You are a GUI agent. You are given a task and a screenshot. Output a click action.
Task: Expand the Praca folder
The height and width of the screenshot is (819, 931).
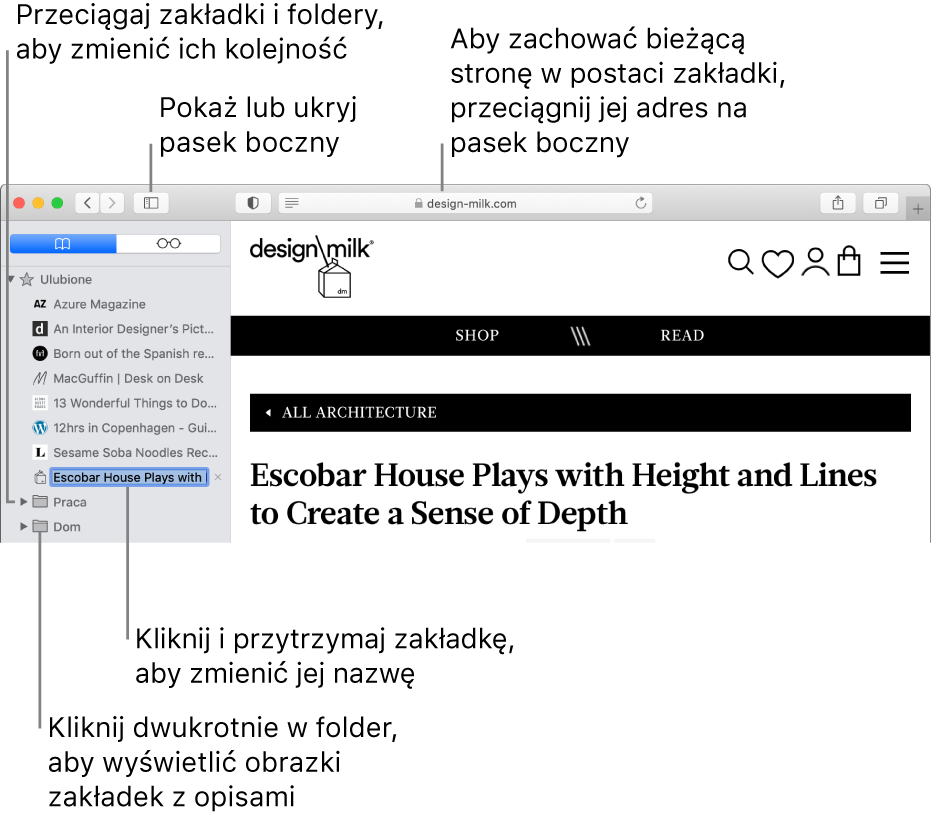24,502
